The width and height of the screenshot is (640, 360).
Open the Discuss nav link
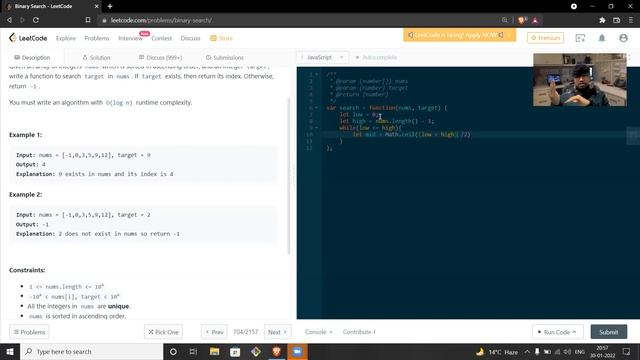[190, 38]
